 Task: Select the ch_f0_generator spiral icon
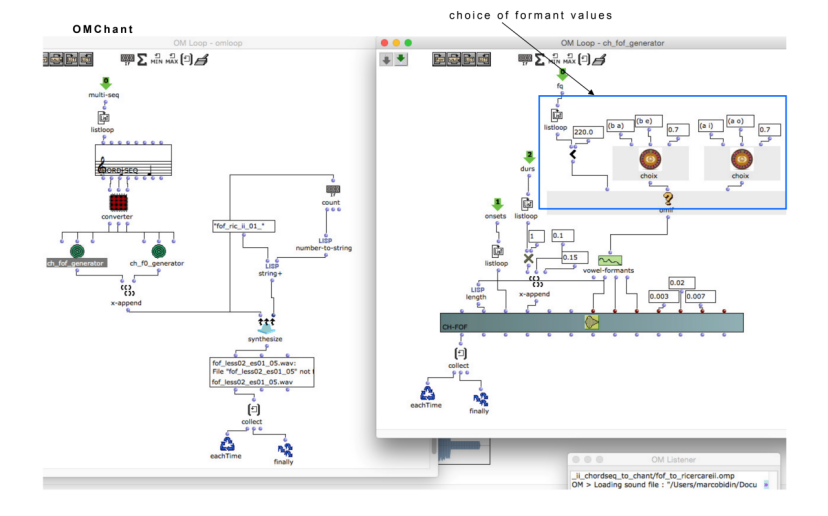coord(159,251)
